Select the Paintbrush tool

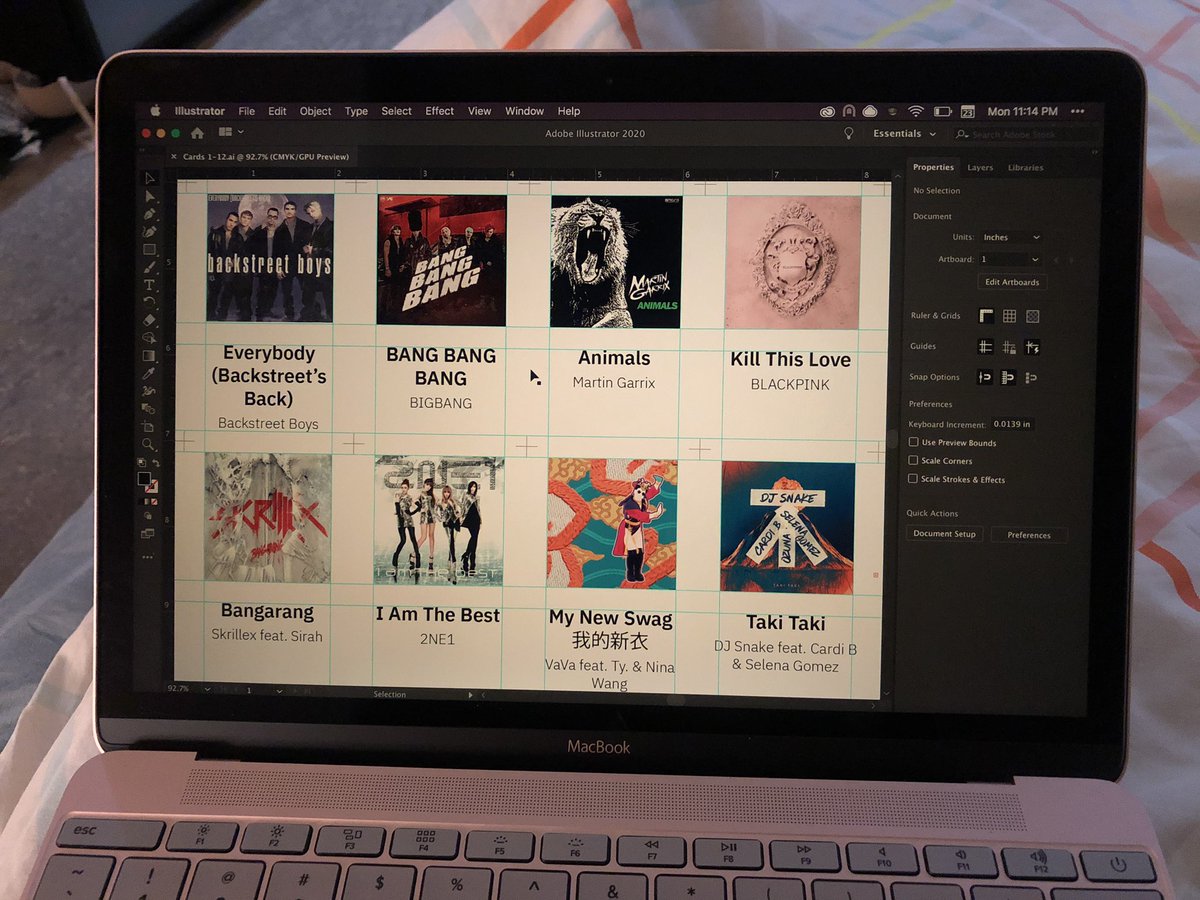point(150,267)
